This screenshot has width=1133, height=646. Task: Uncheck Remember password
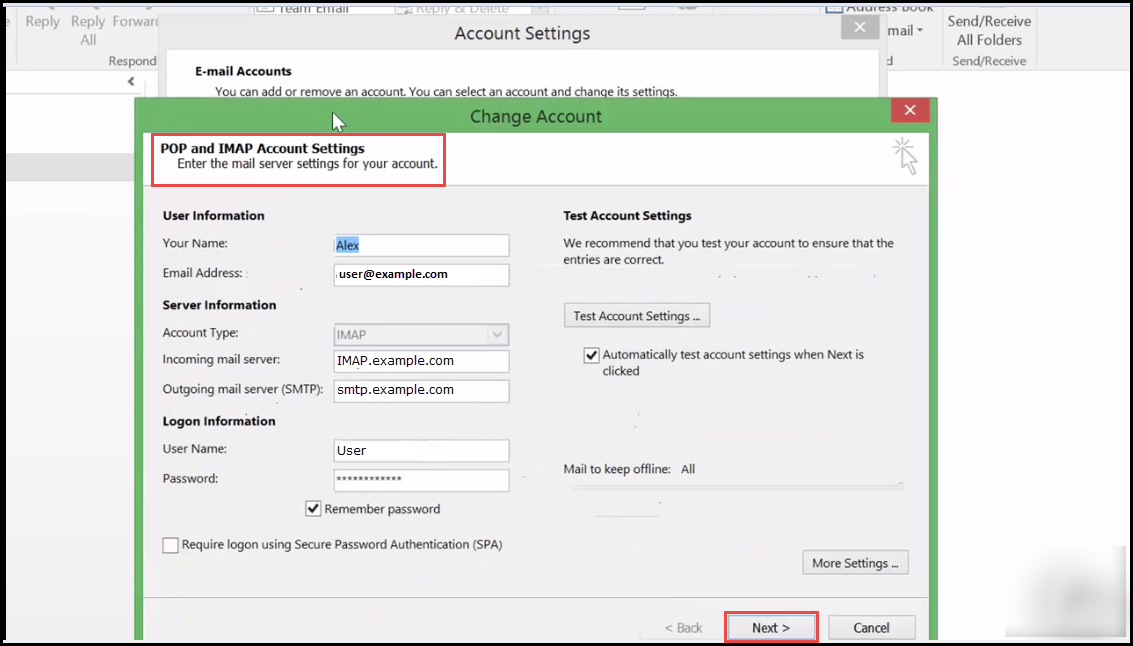tap(313, 508)
